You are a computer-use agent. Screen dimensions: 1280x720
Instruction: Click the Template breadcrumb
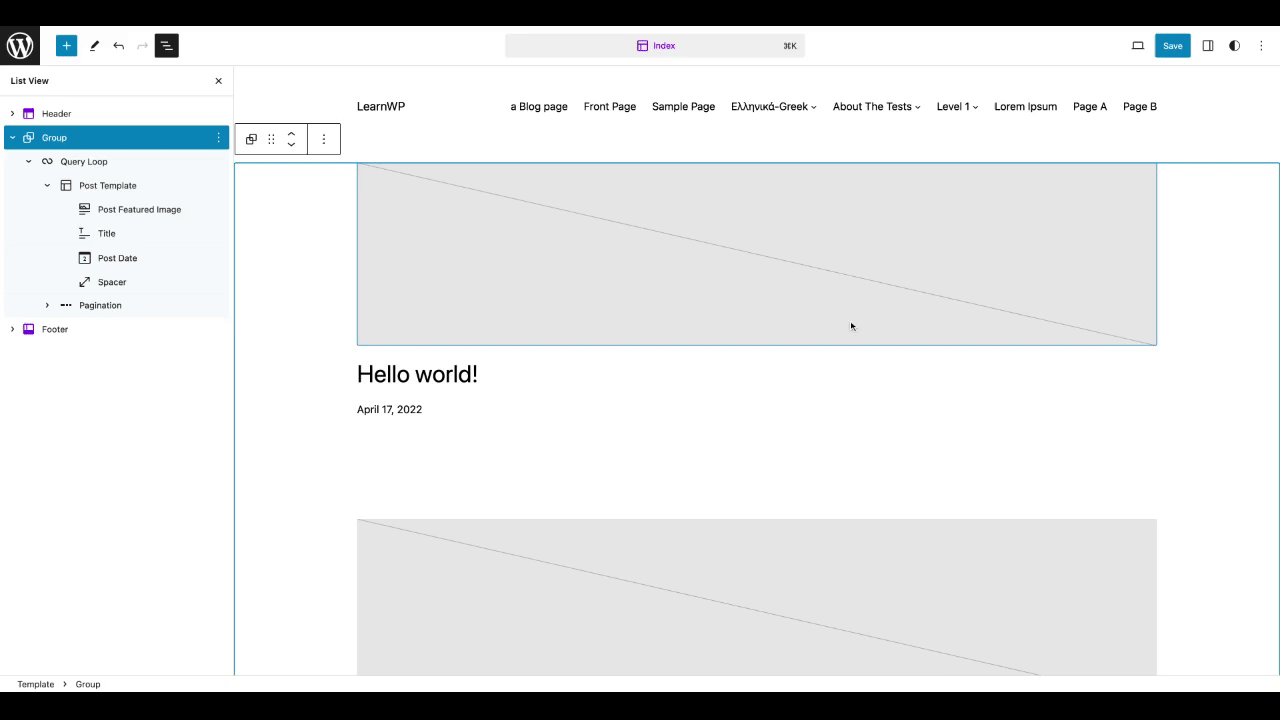click(35, 684)
